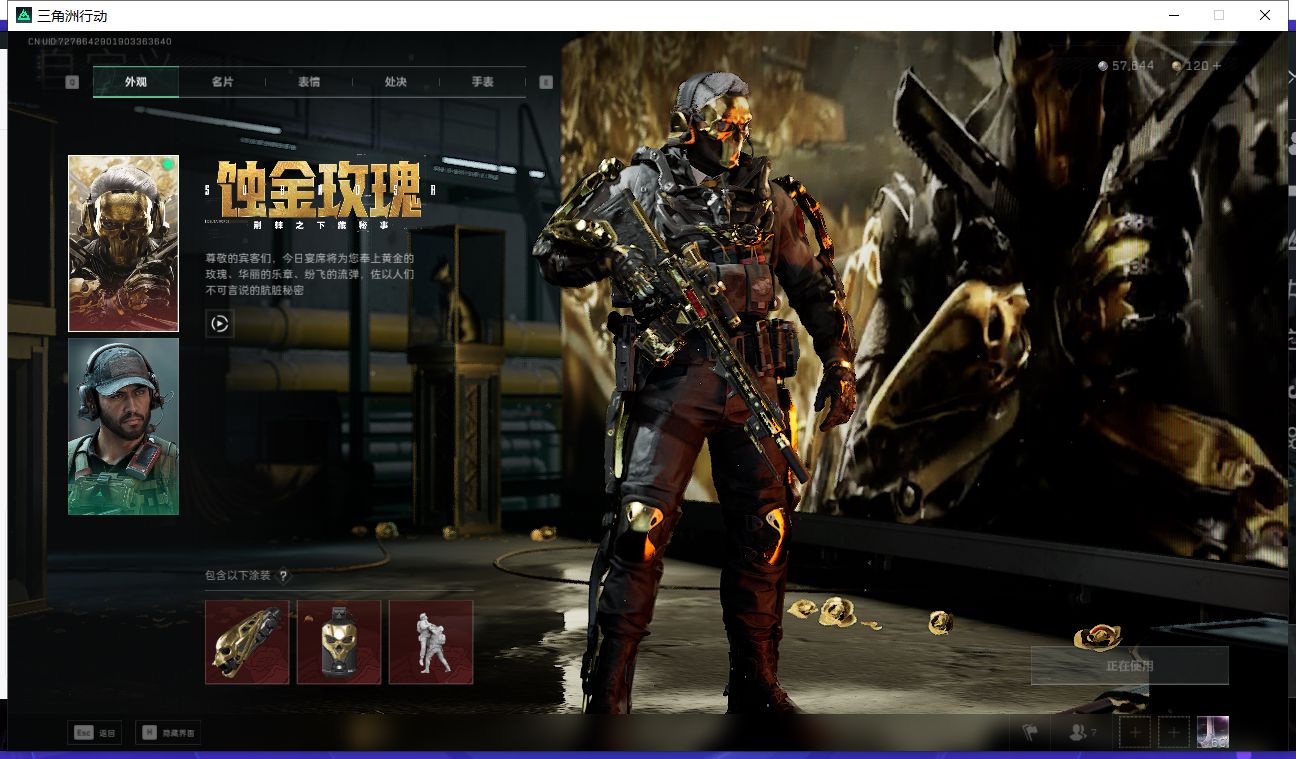Click the plus to add gold currency
Viewport: 1296px width, 759px height.
coord(1217,66)
